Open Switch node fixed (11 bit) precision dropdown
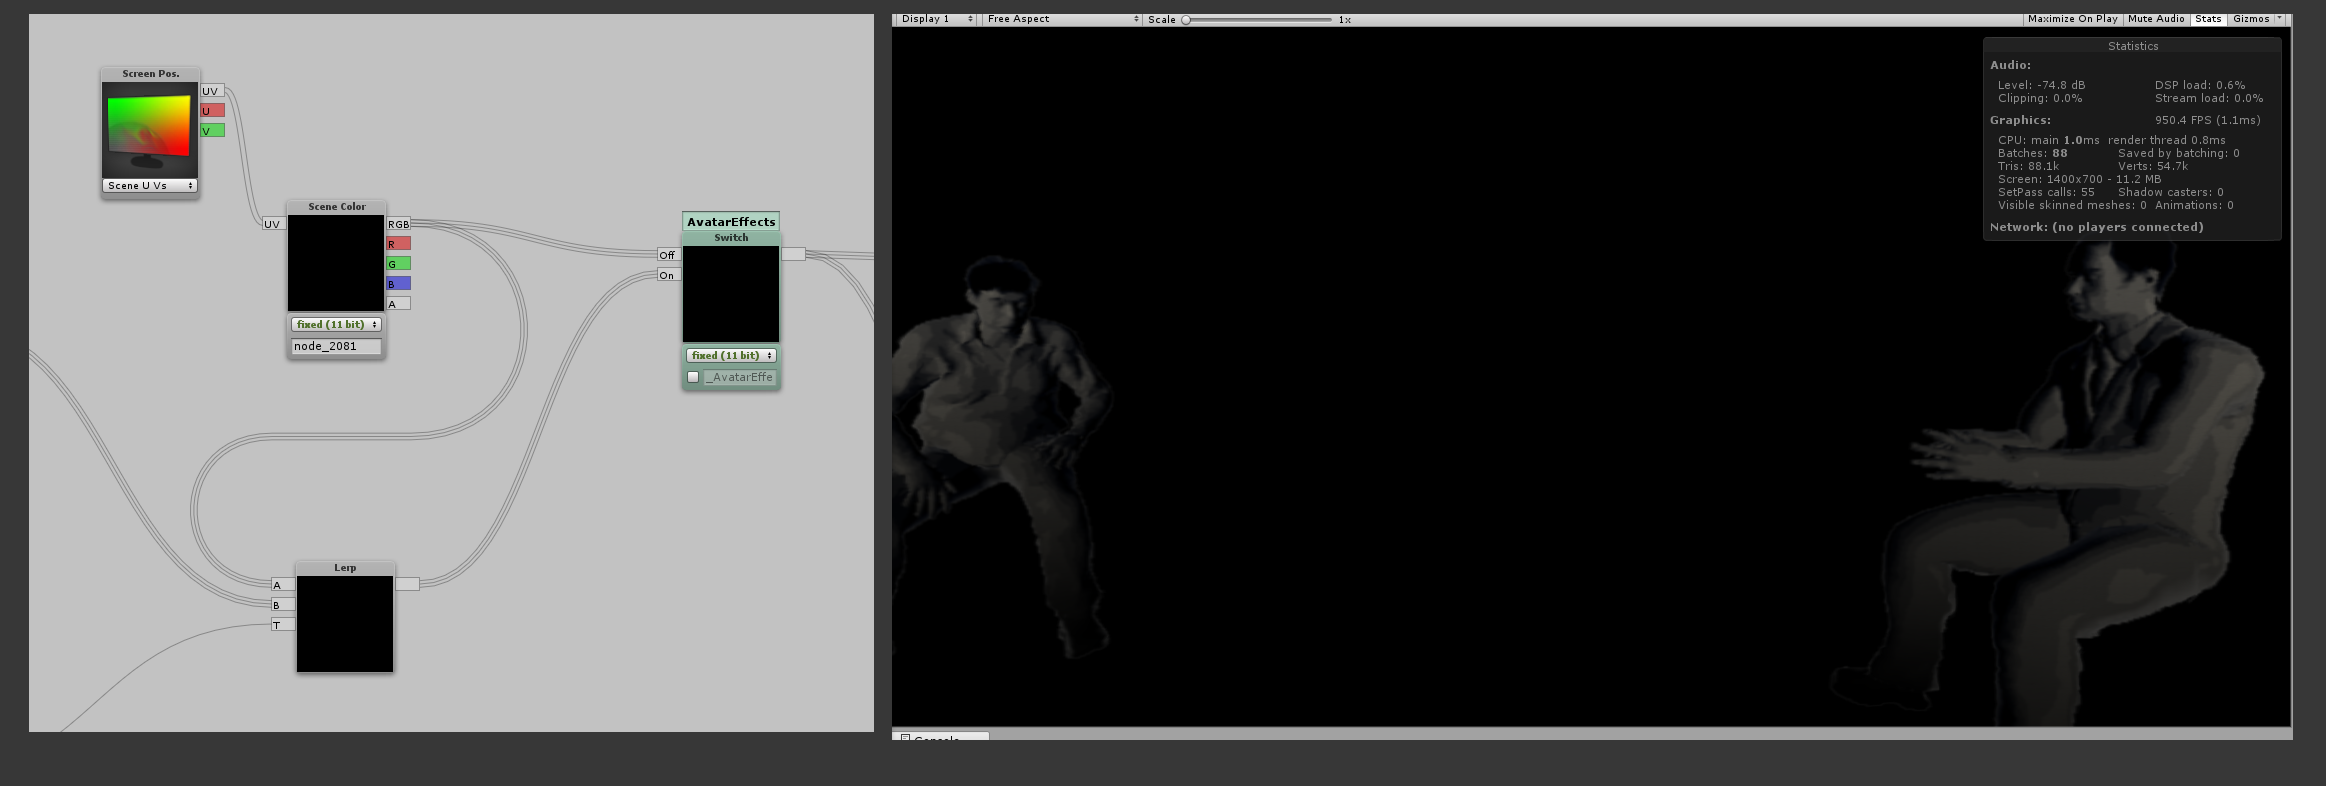 tap(731, 356)
